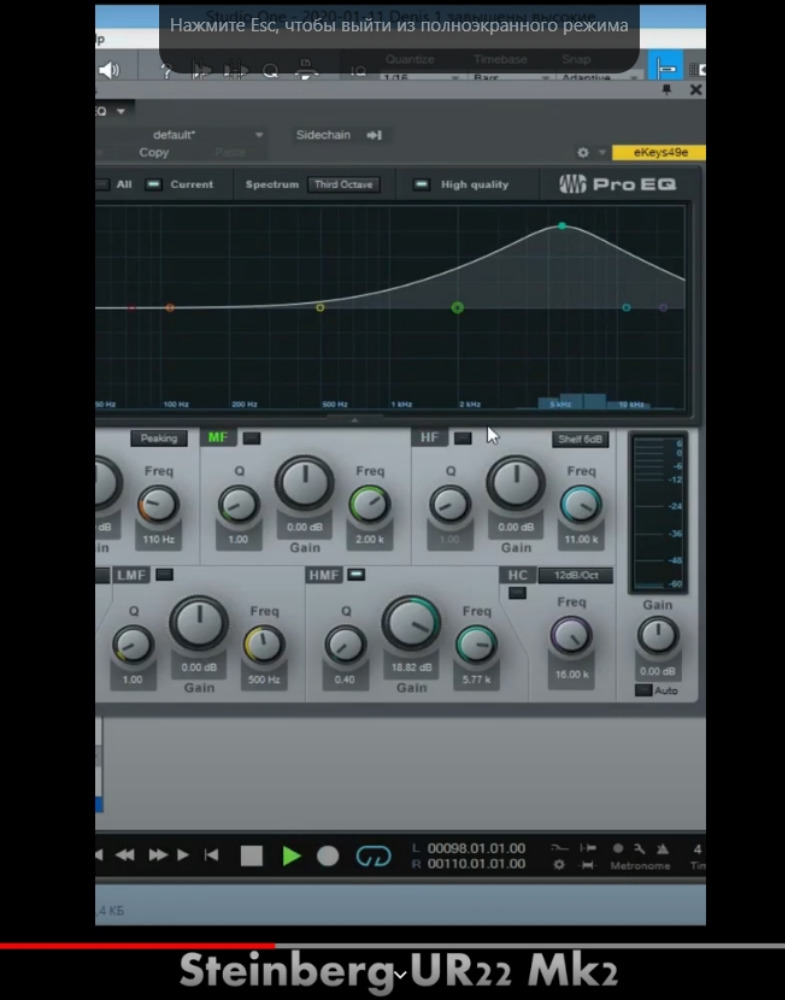Click the output Gain knob at 0.00 dB
This screenshot has width=785, height=1000.
coord(657,635)
